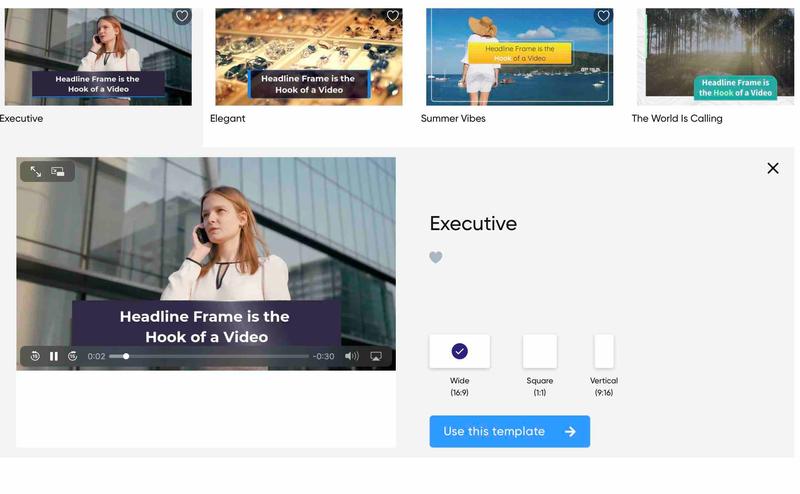Click the Summer Vibes template name
This screenshot has width=800, height=494.
coord(453,118)
